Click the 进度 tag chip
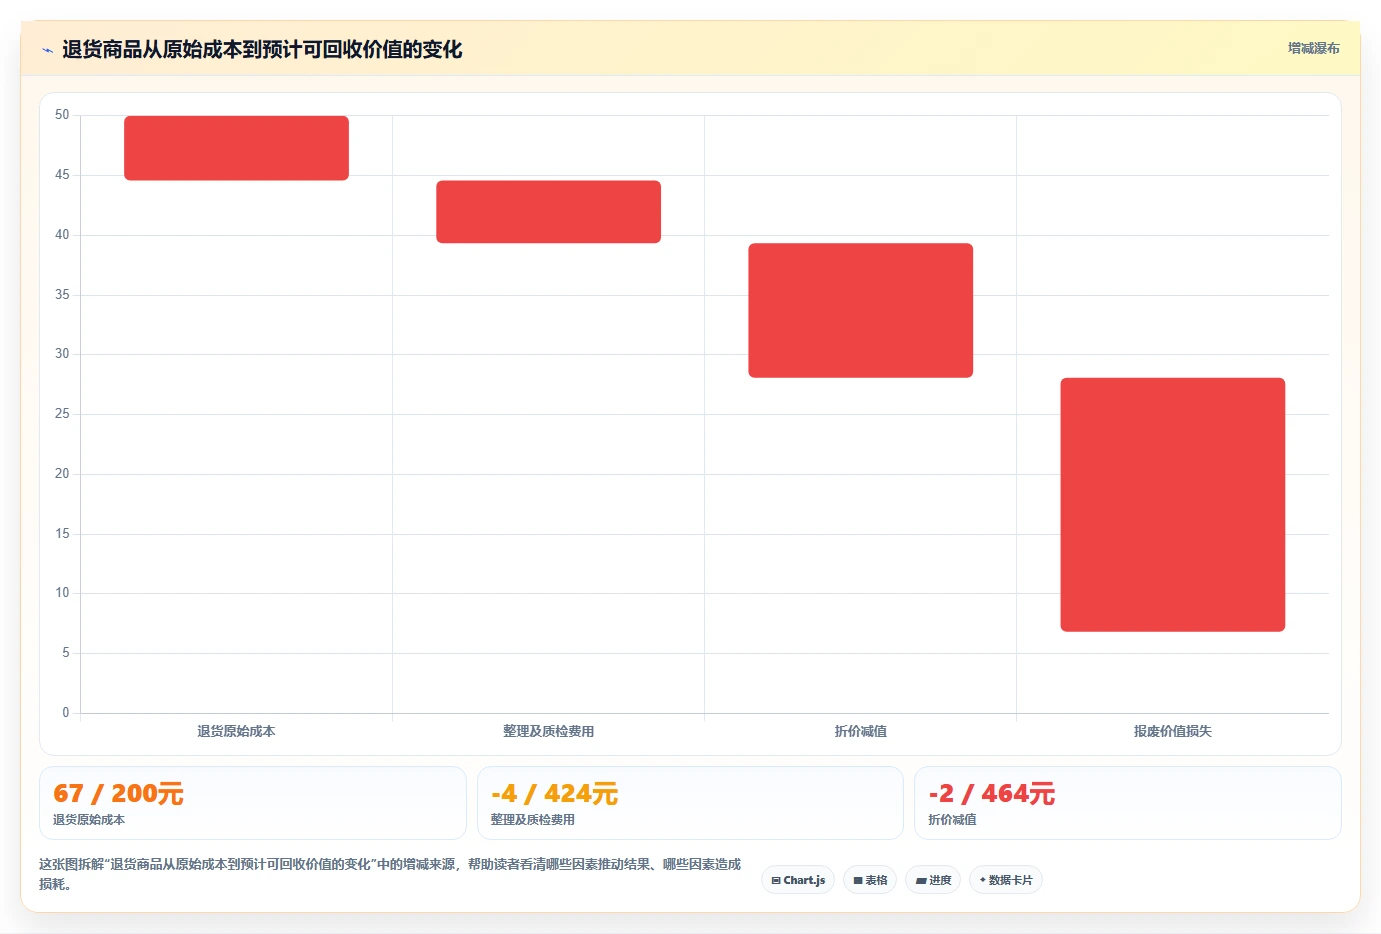This screenshot has width=1381, height=934. pos(933,880)
